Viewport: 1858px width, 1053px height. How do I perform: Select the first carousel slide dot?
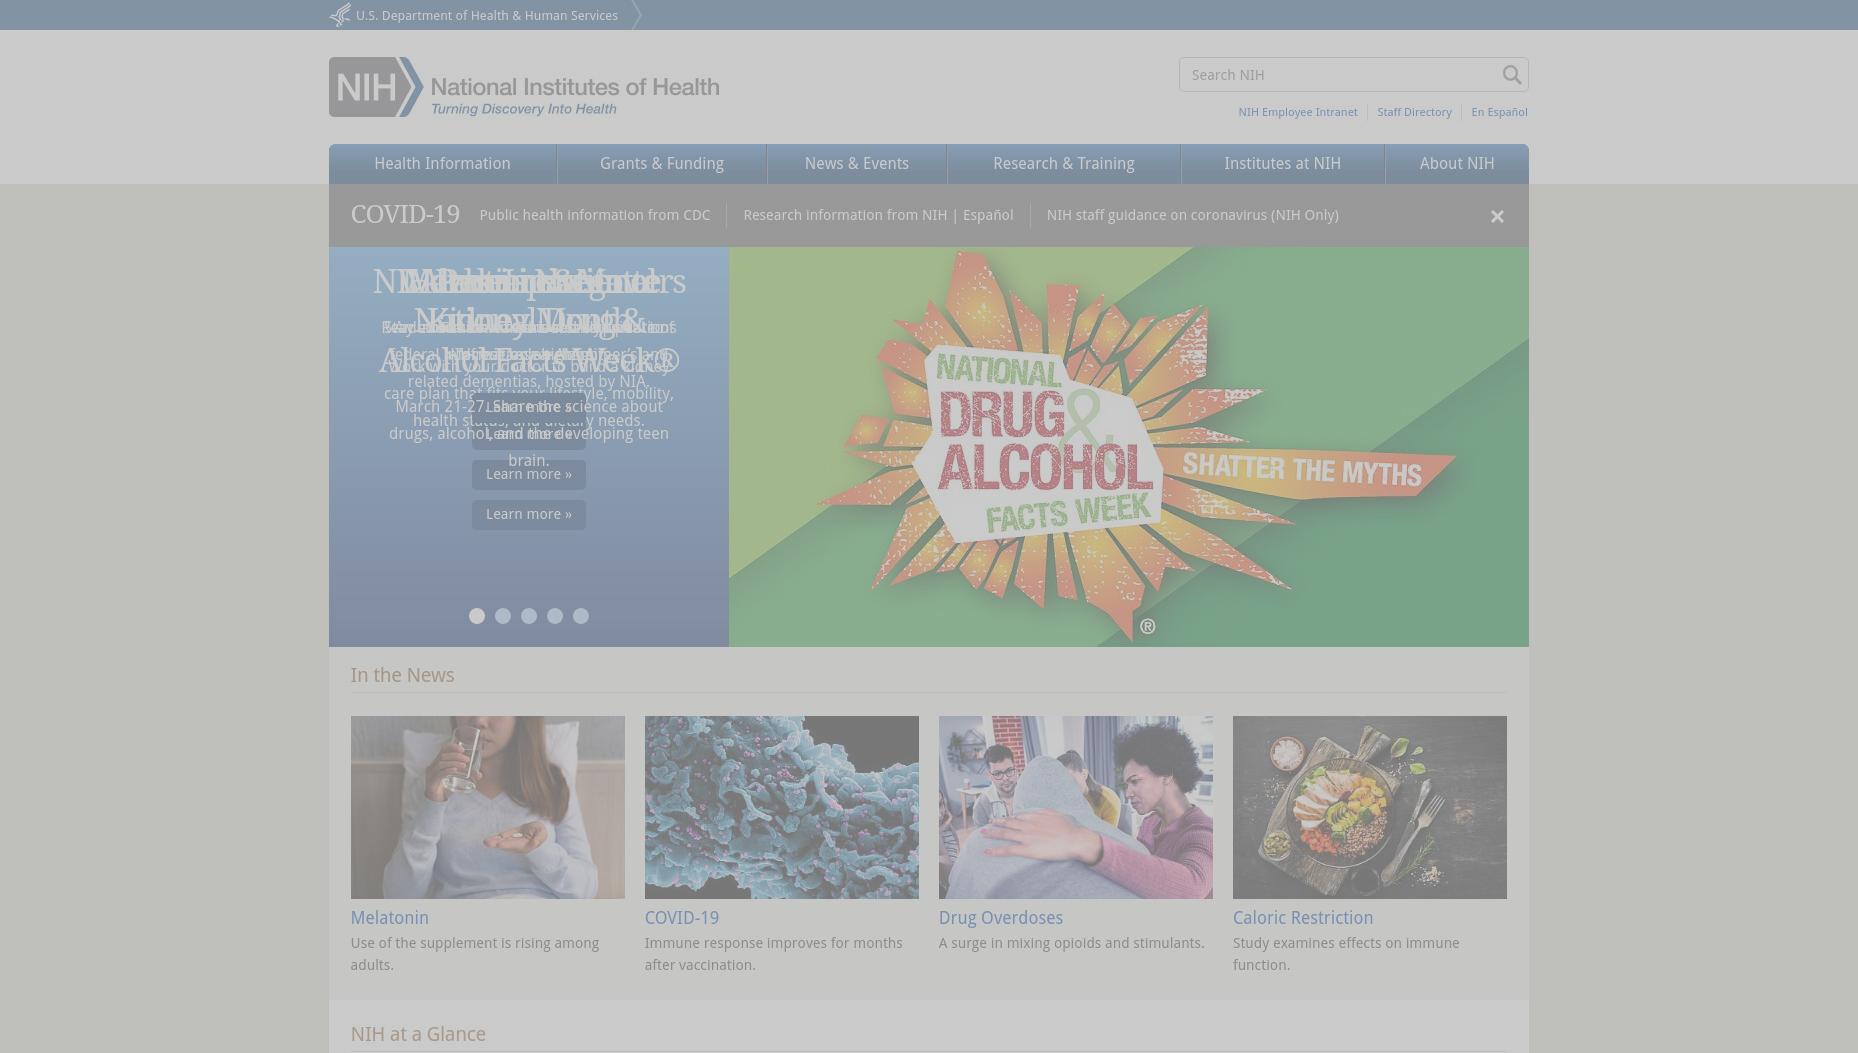click(477, 616)
